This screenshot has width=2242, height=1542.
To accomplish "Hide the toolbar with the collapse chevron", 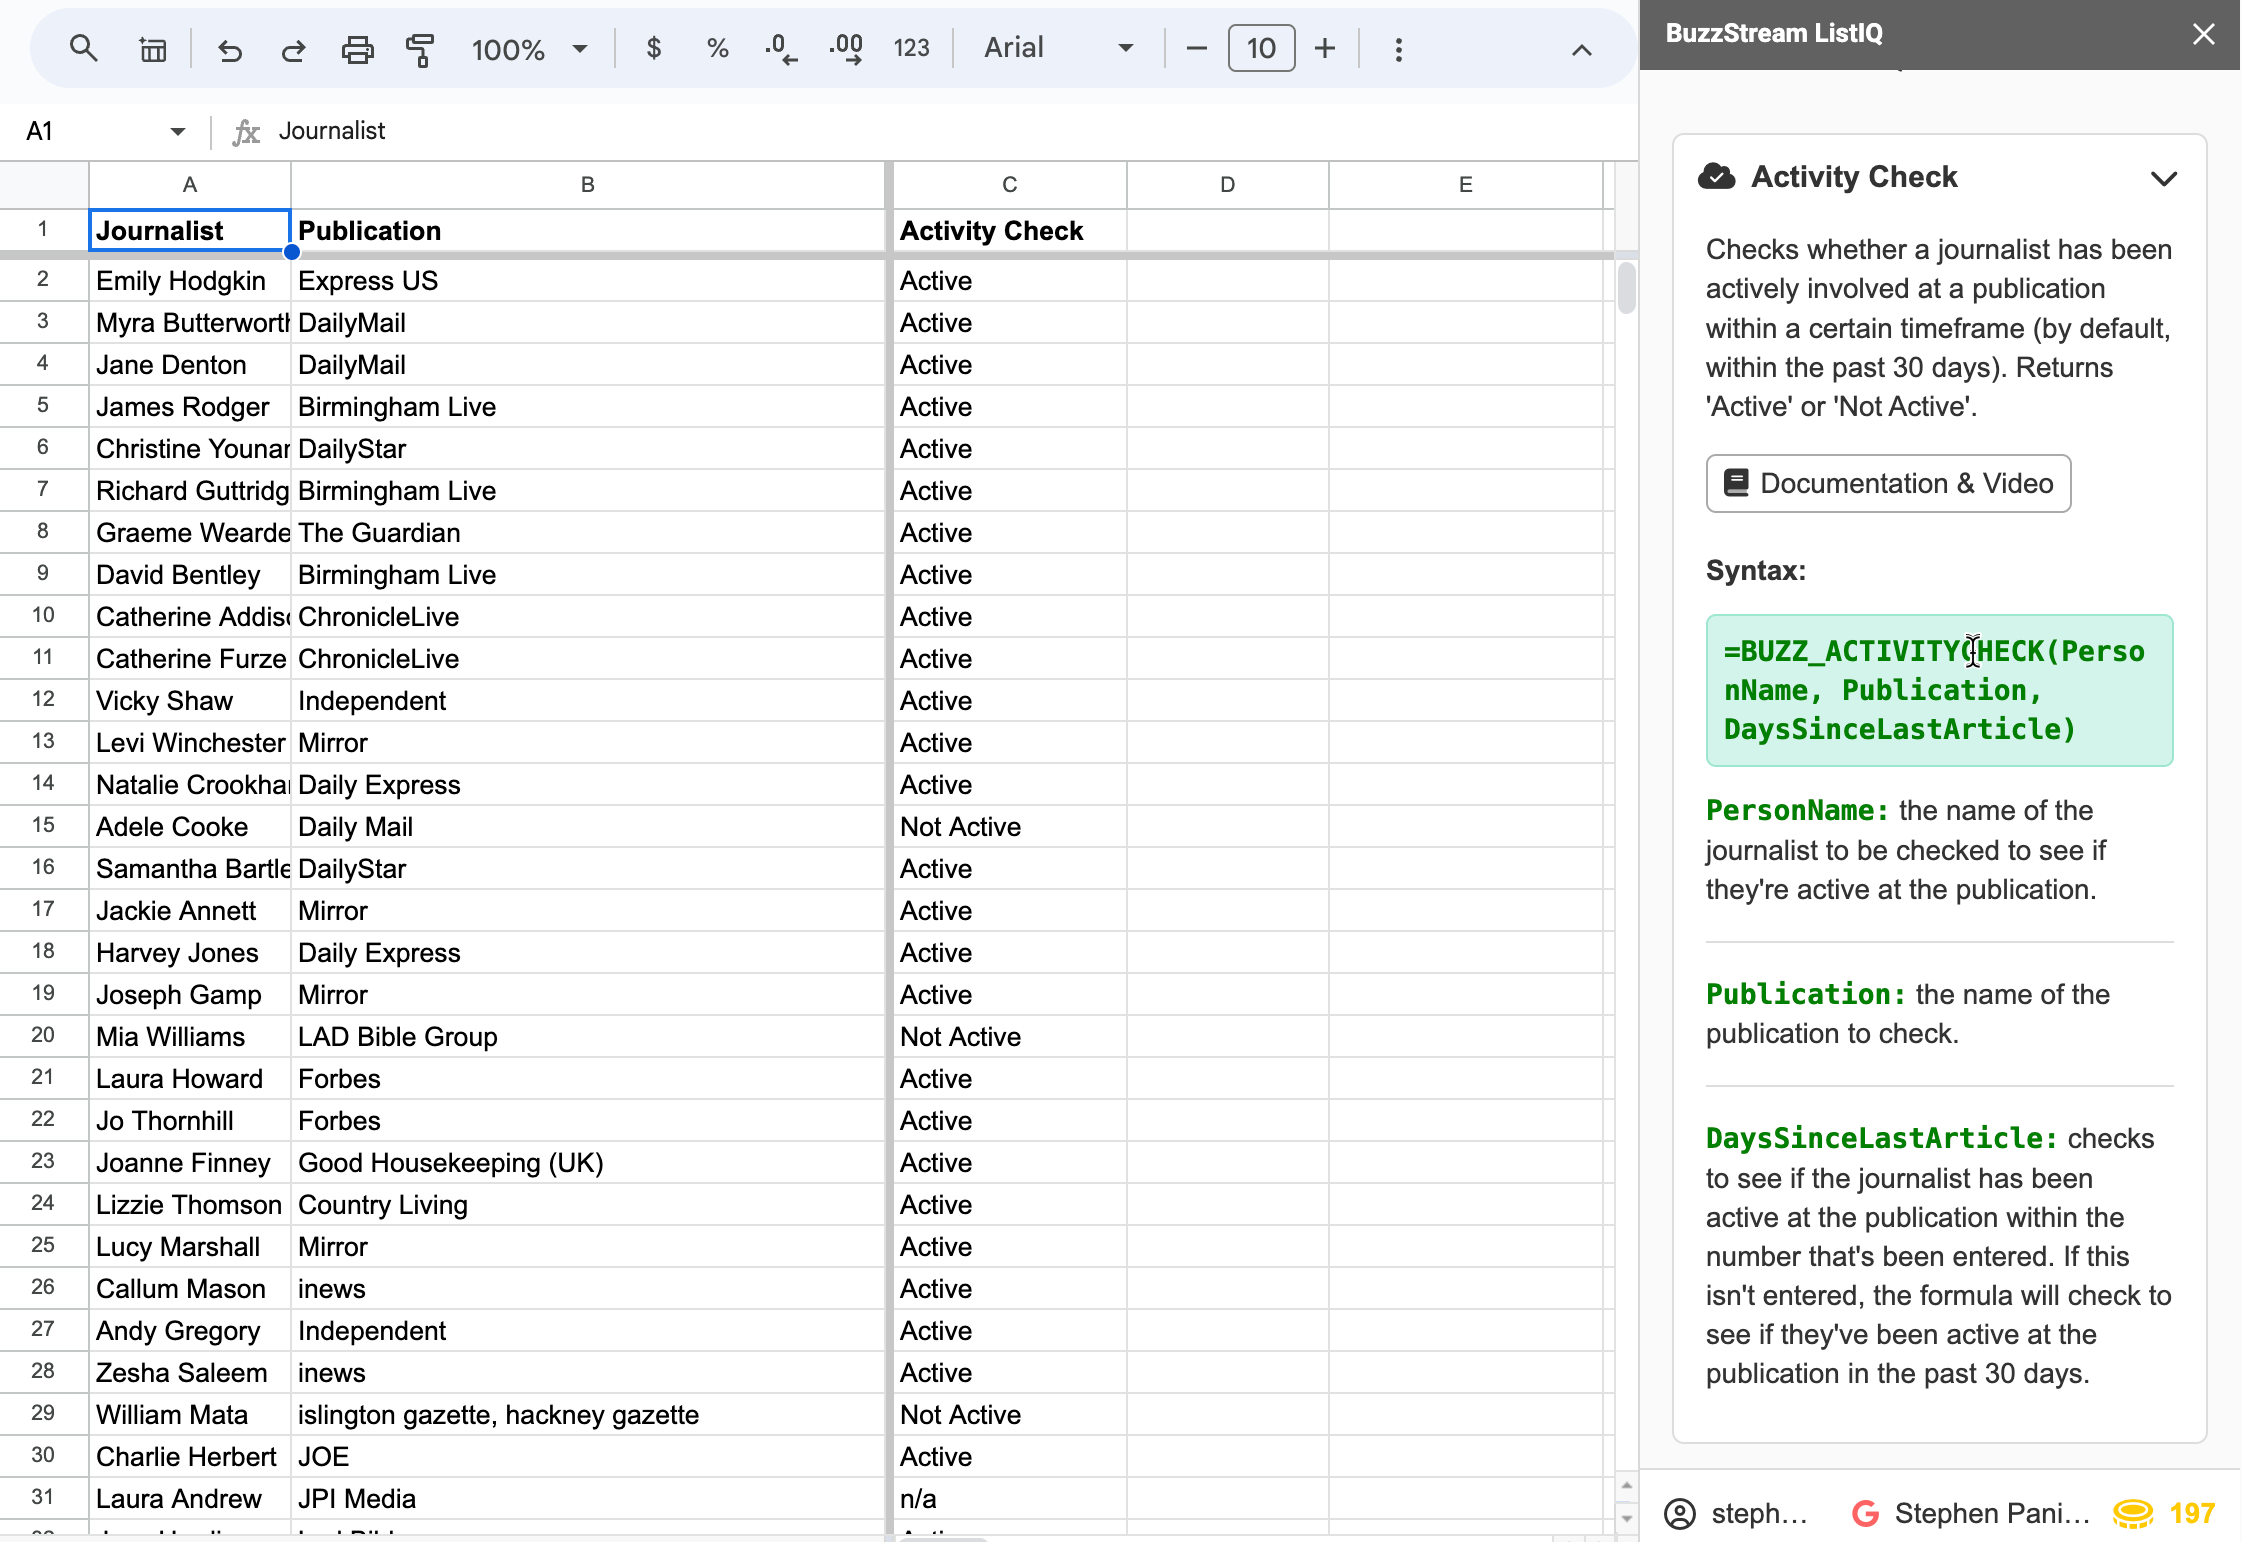I will (x=1581, y=50).
